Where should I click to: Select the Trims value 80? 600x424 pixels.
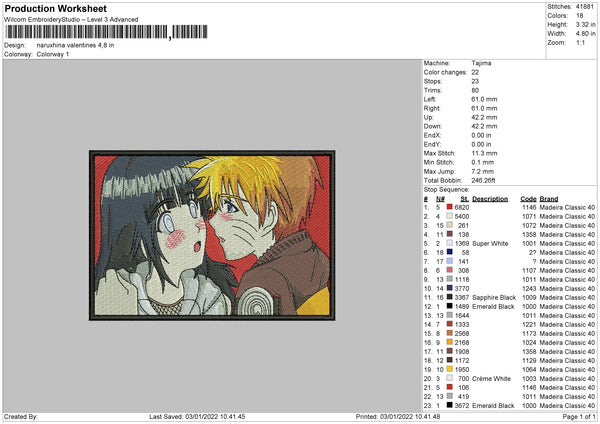(x=475, y=90)
